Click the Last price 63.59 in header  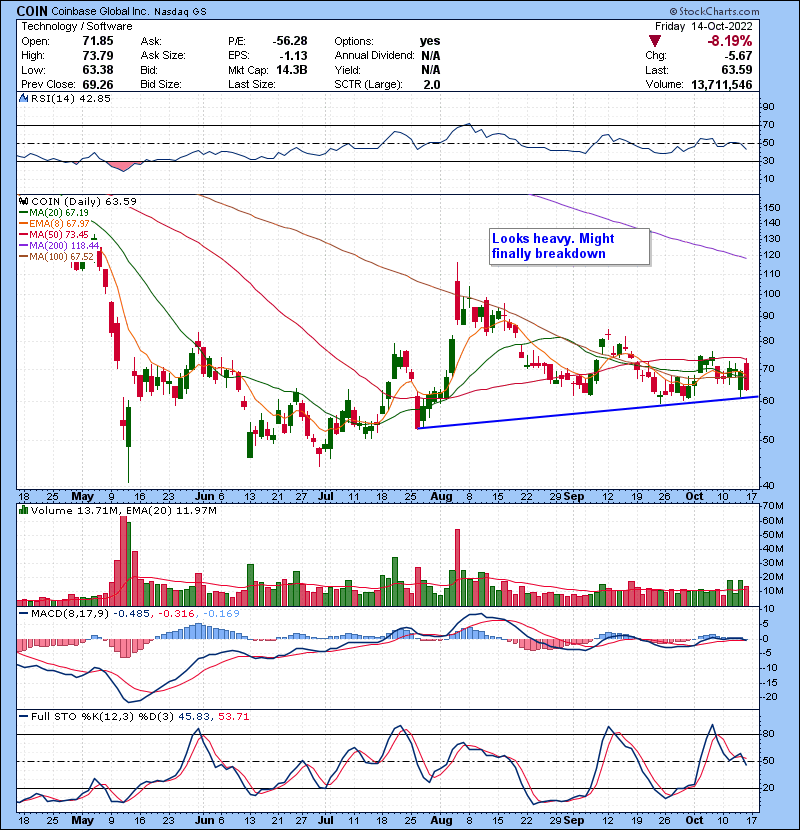point(736,70)
